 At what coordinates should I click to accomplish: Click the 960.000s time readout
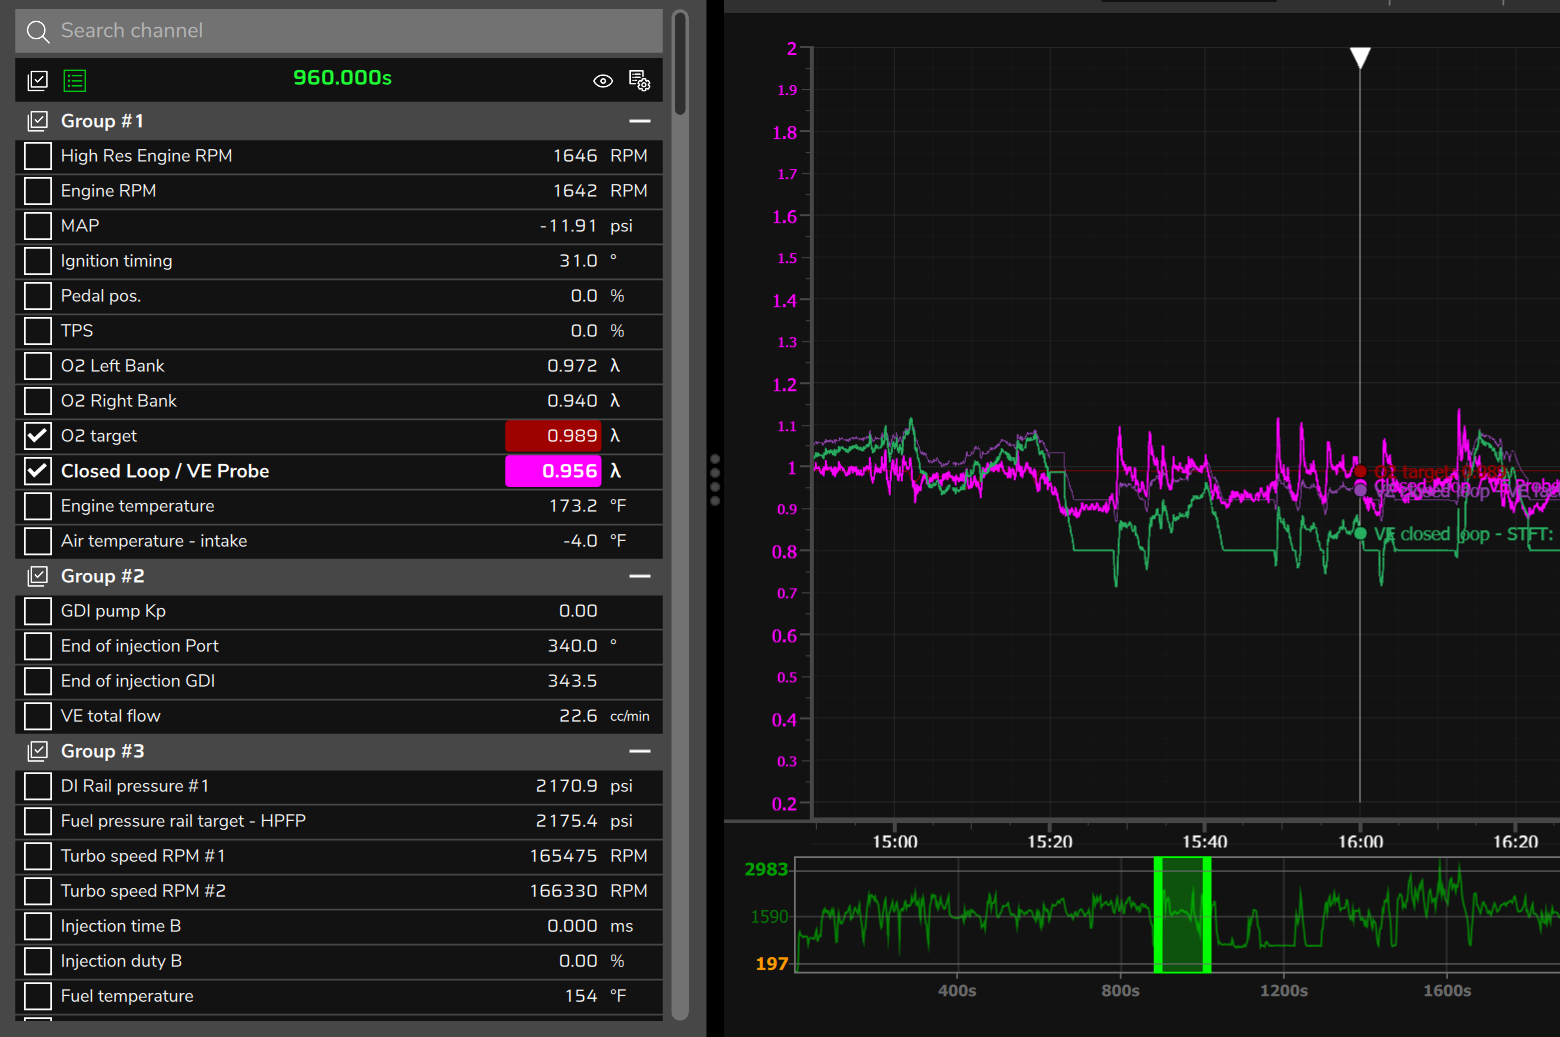pos(342,78)
